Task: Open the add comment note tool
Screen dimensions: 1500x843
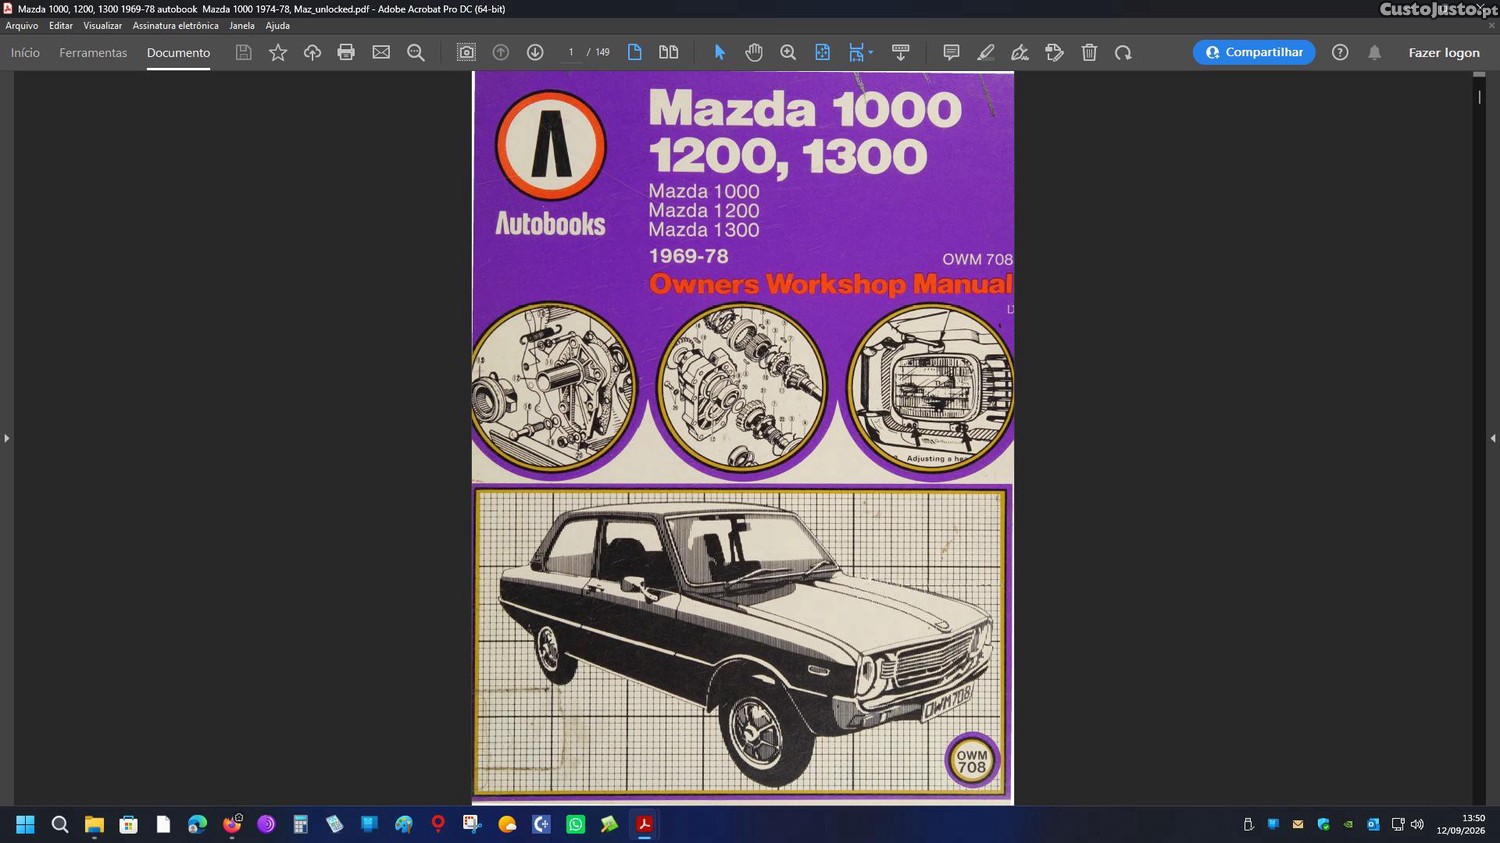Action: point(951,53)
